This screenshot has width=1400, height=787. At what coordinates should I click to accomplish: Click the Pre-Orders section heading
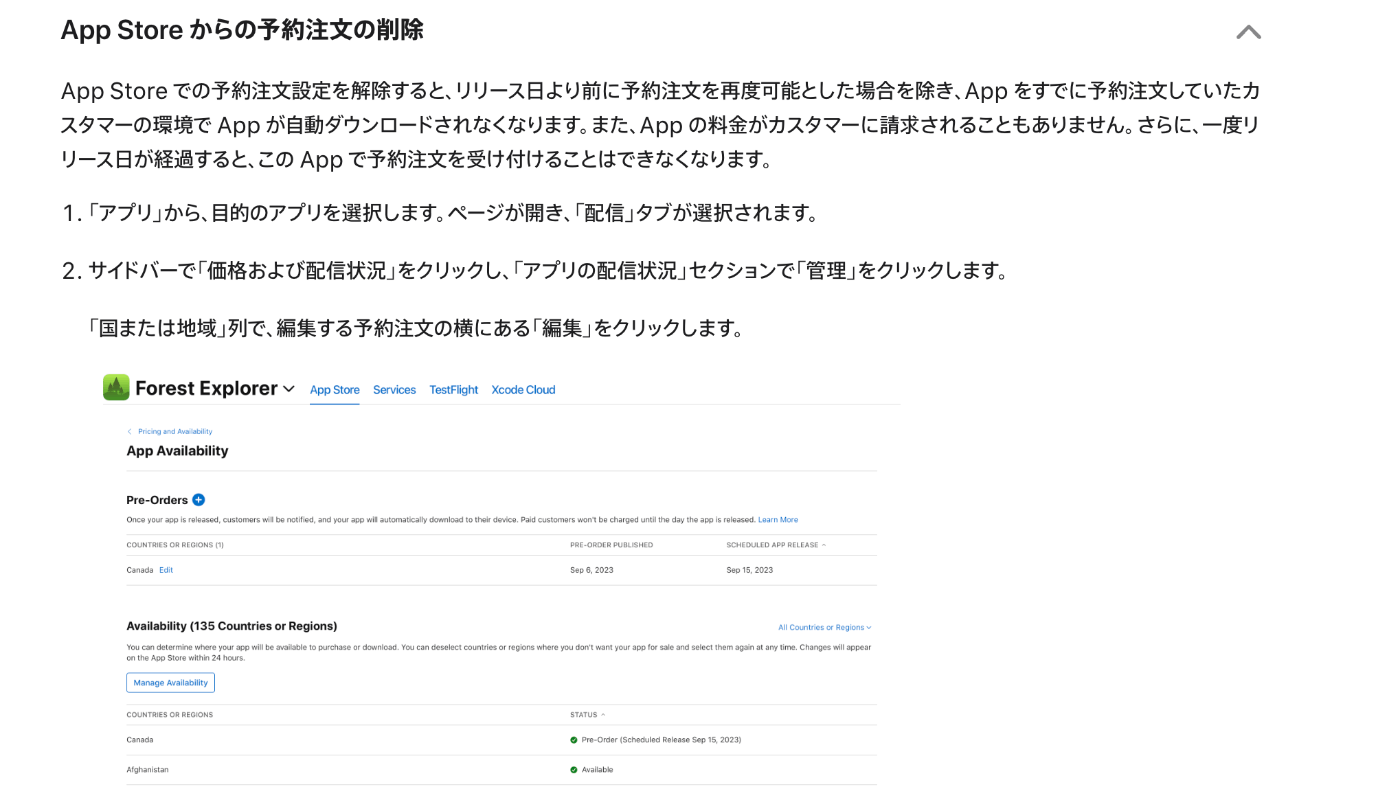pos(157,500)
